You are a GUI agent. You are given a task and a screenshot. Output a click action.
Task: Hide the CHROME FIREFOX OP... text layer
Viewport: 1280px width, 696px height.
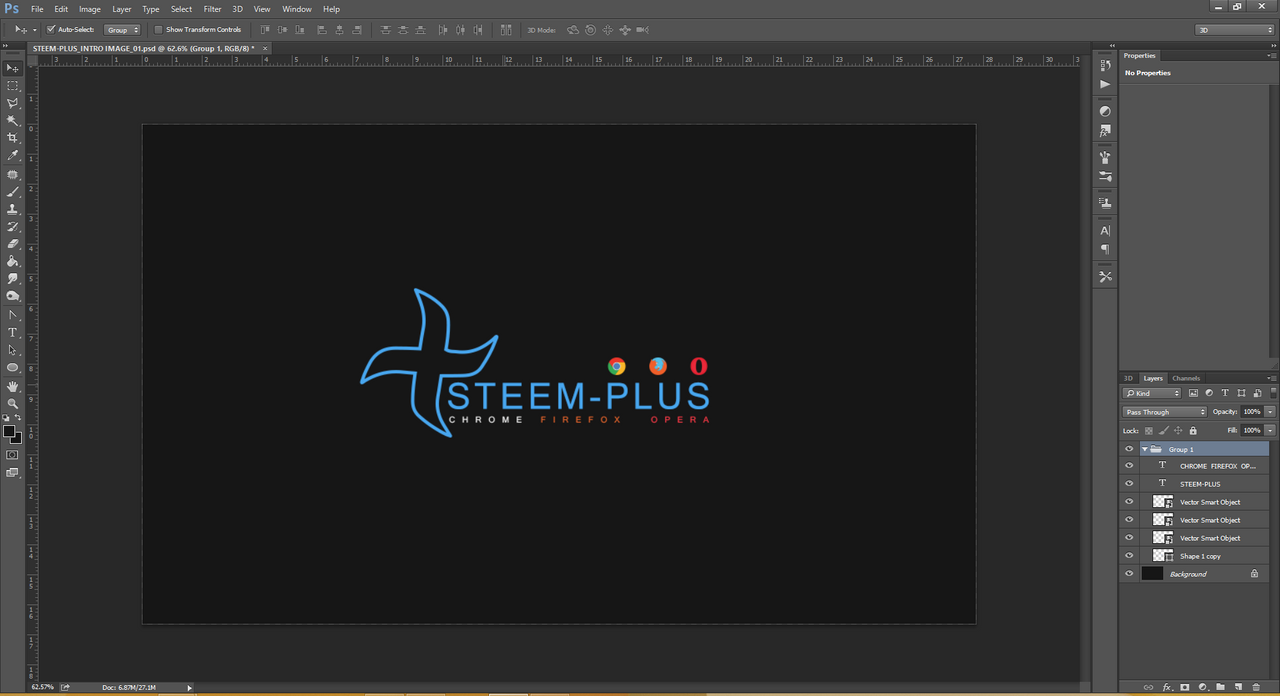click(x=1129, y=466)
